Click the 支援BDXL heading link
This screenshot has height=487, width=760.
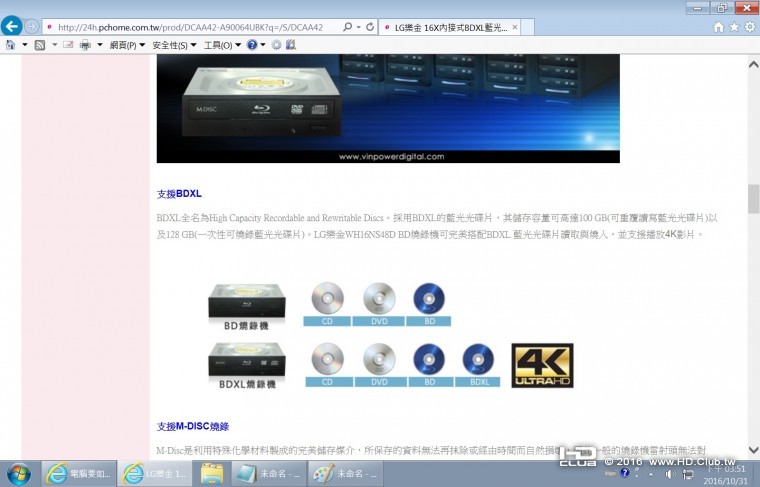(179, 194)
